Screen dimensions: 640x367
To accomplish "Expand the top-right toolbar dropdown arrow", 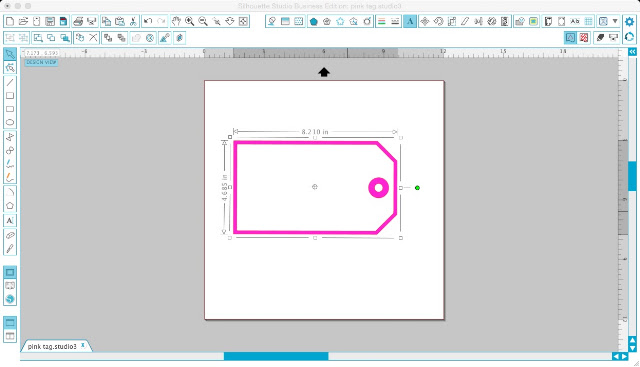I will click(x=615, y=21).
